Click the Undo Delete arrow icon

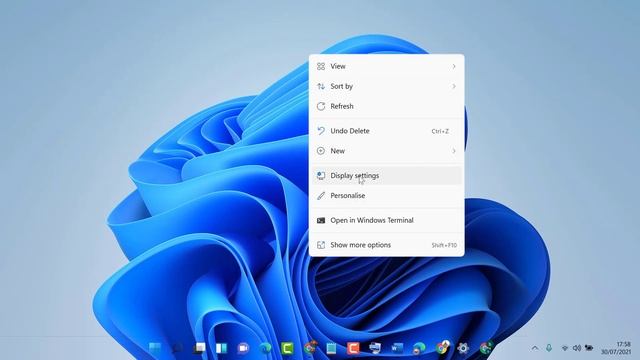tap(321, 131)
